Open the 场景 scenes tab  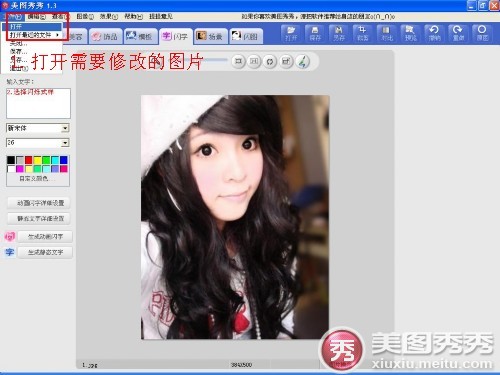point(211,36)
